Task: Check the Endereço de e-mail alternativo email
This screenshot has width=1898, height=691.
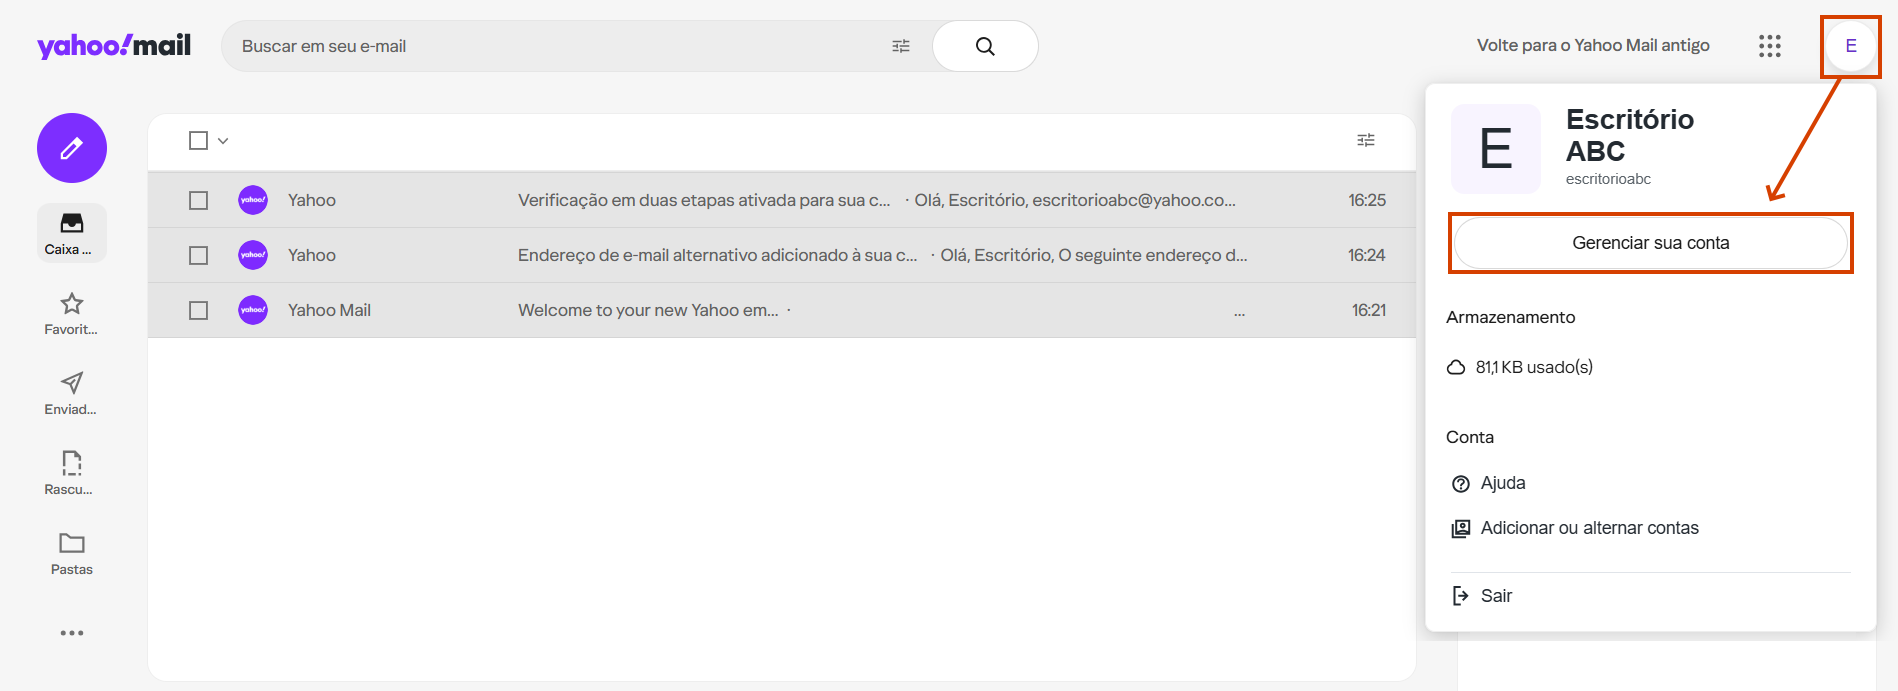Action: pos(198,255)
